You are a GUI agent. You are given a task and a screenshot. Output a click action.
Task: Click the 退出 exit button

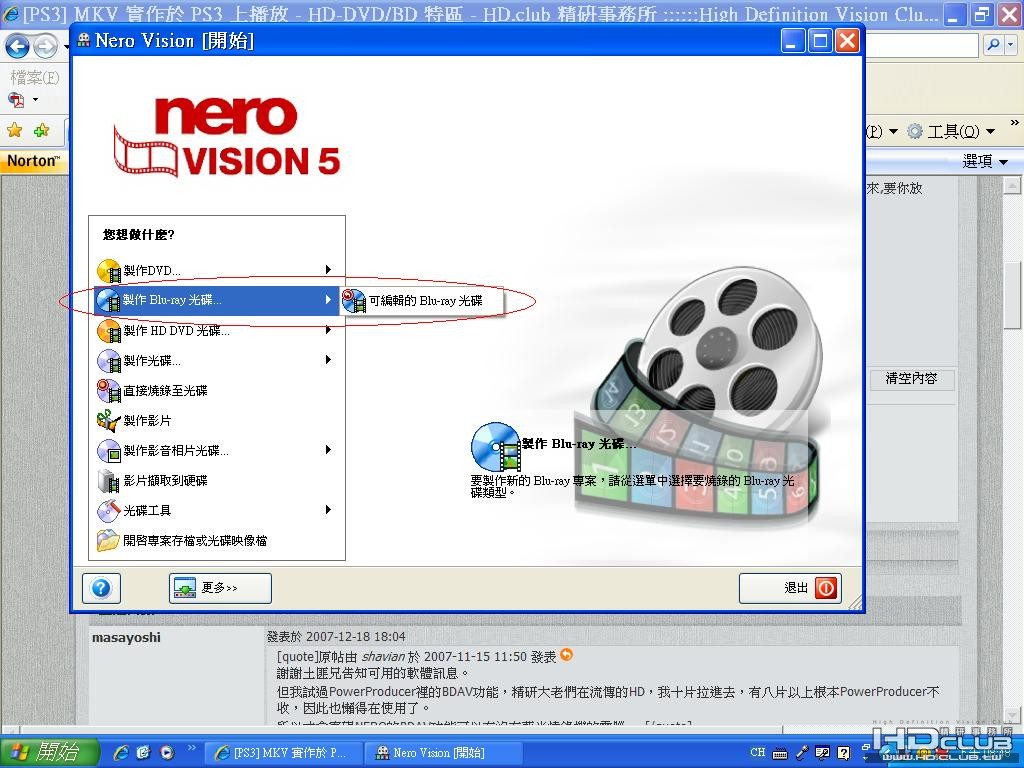[790, 588]
